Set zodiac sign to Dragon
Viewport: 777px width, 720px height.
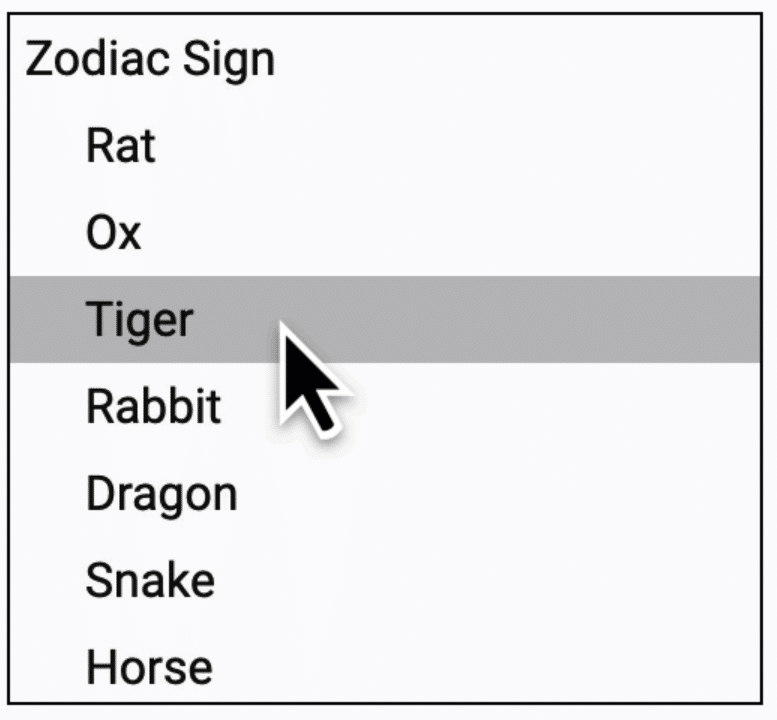161,494
